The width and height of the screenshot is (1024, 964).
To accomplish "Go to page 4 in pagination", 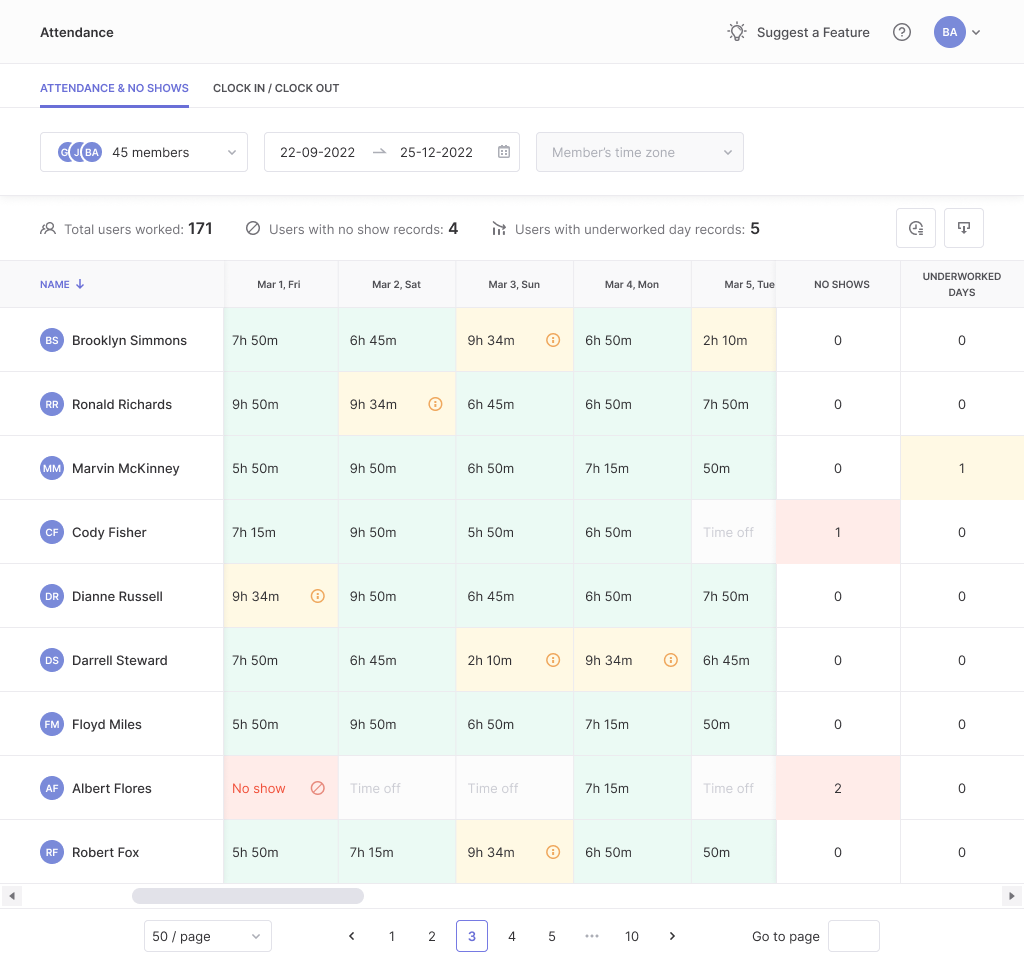I will pos(512,936).
